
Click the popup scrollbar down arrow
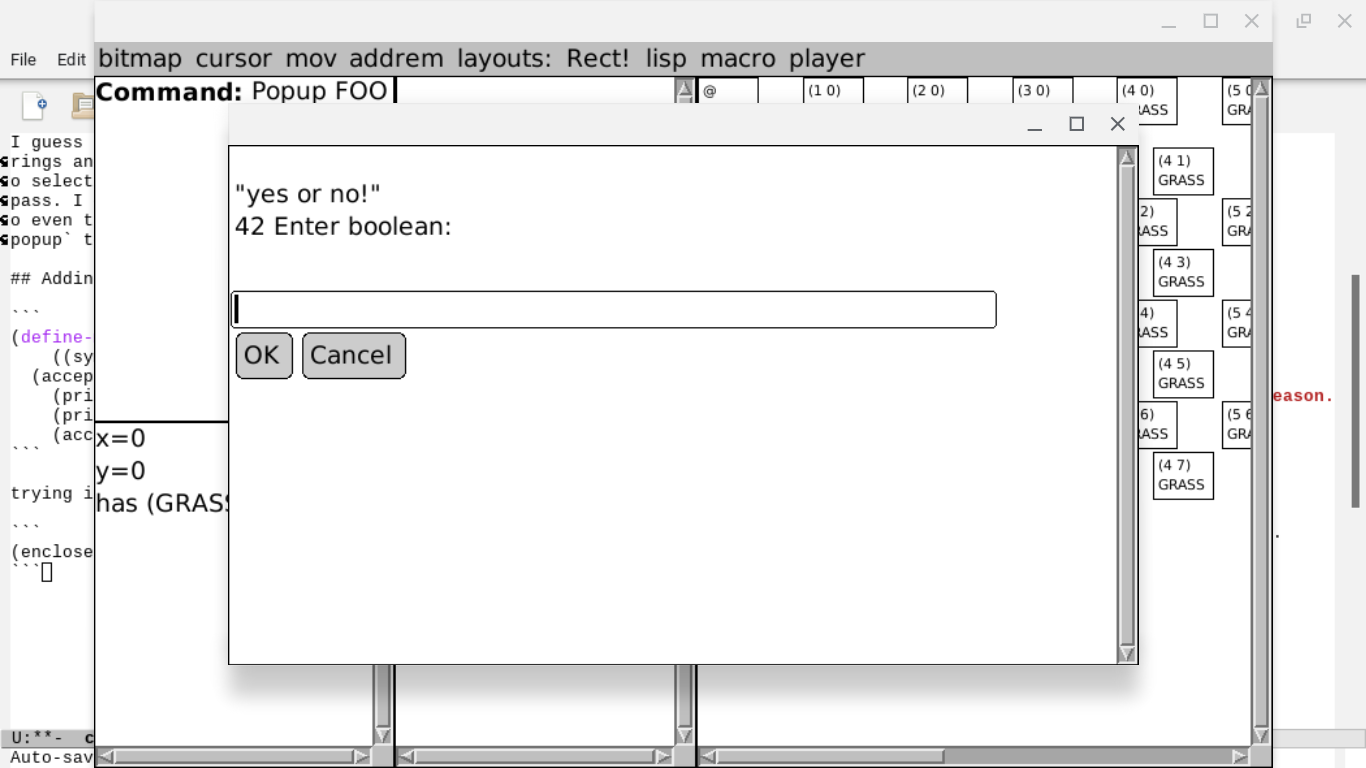pos(1127,653)
